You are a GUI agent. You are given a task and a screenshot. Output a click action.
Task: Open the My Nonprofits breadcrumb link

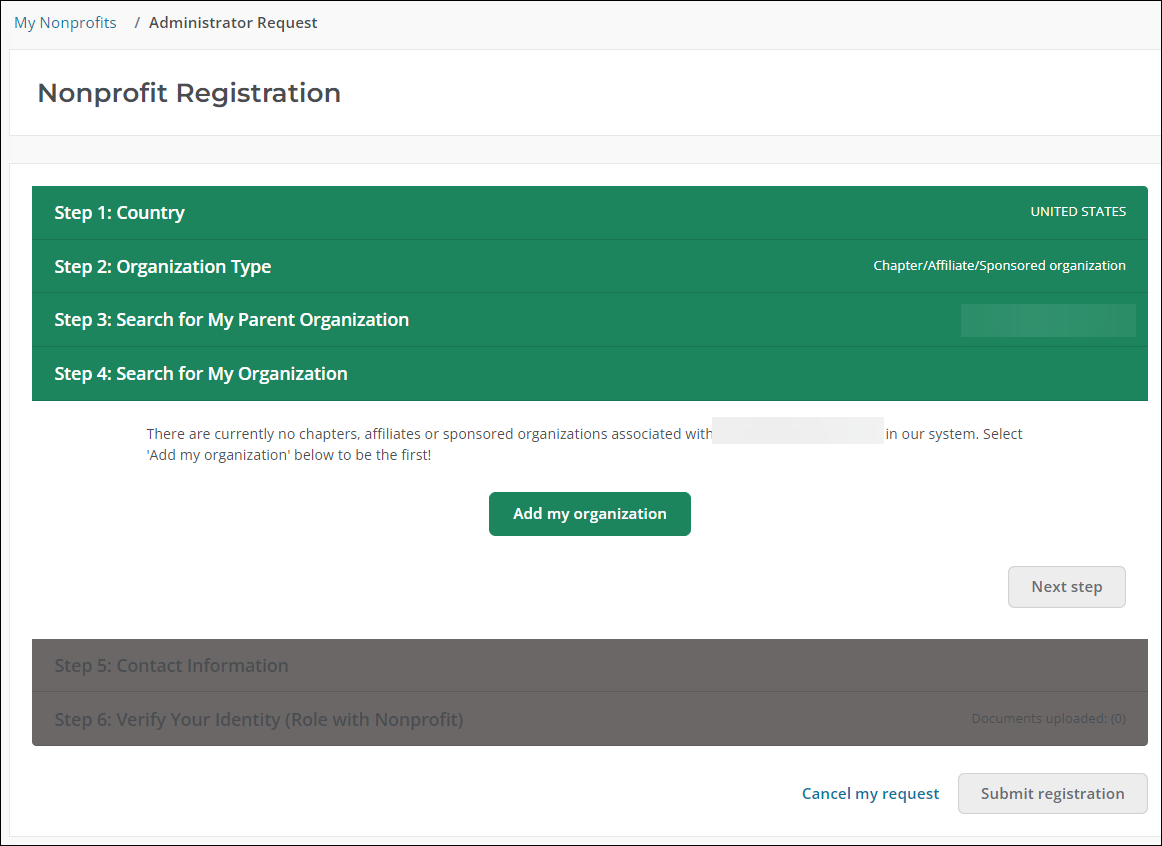coord(65,23)
